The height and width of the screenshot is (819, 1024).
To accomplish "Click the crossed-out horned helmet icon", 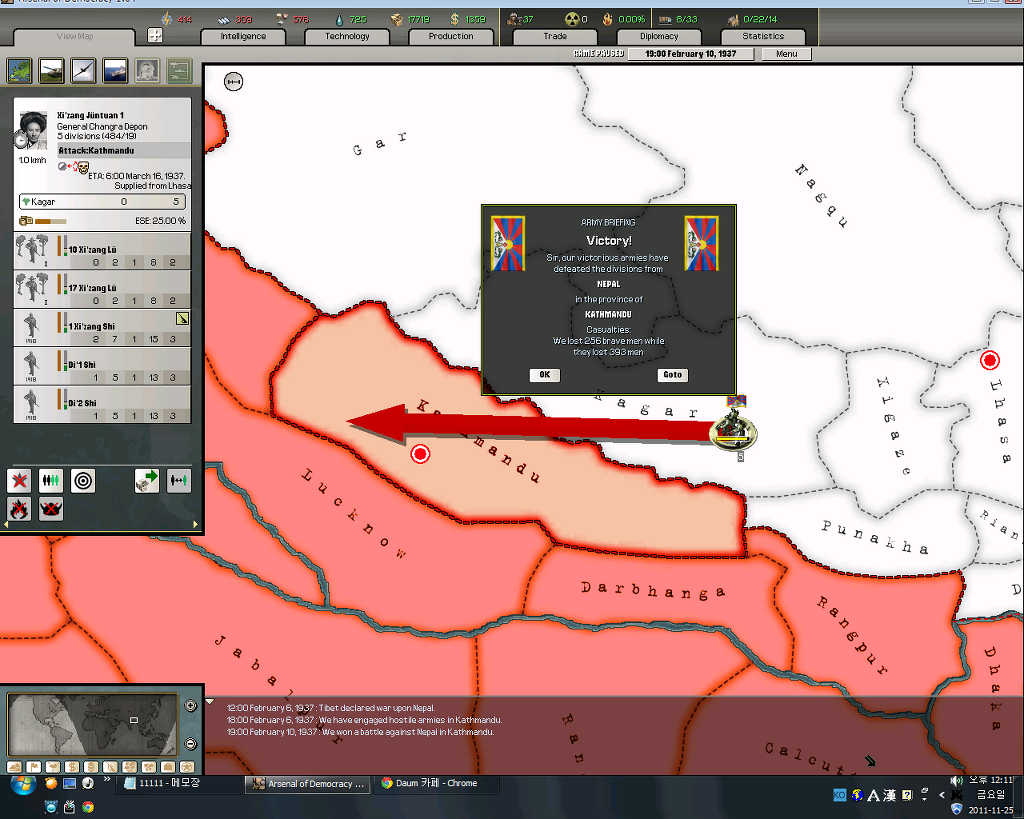I will coord(51,509).
